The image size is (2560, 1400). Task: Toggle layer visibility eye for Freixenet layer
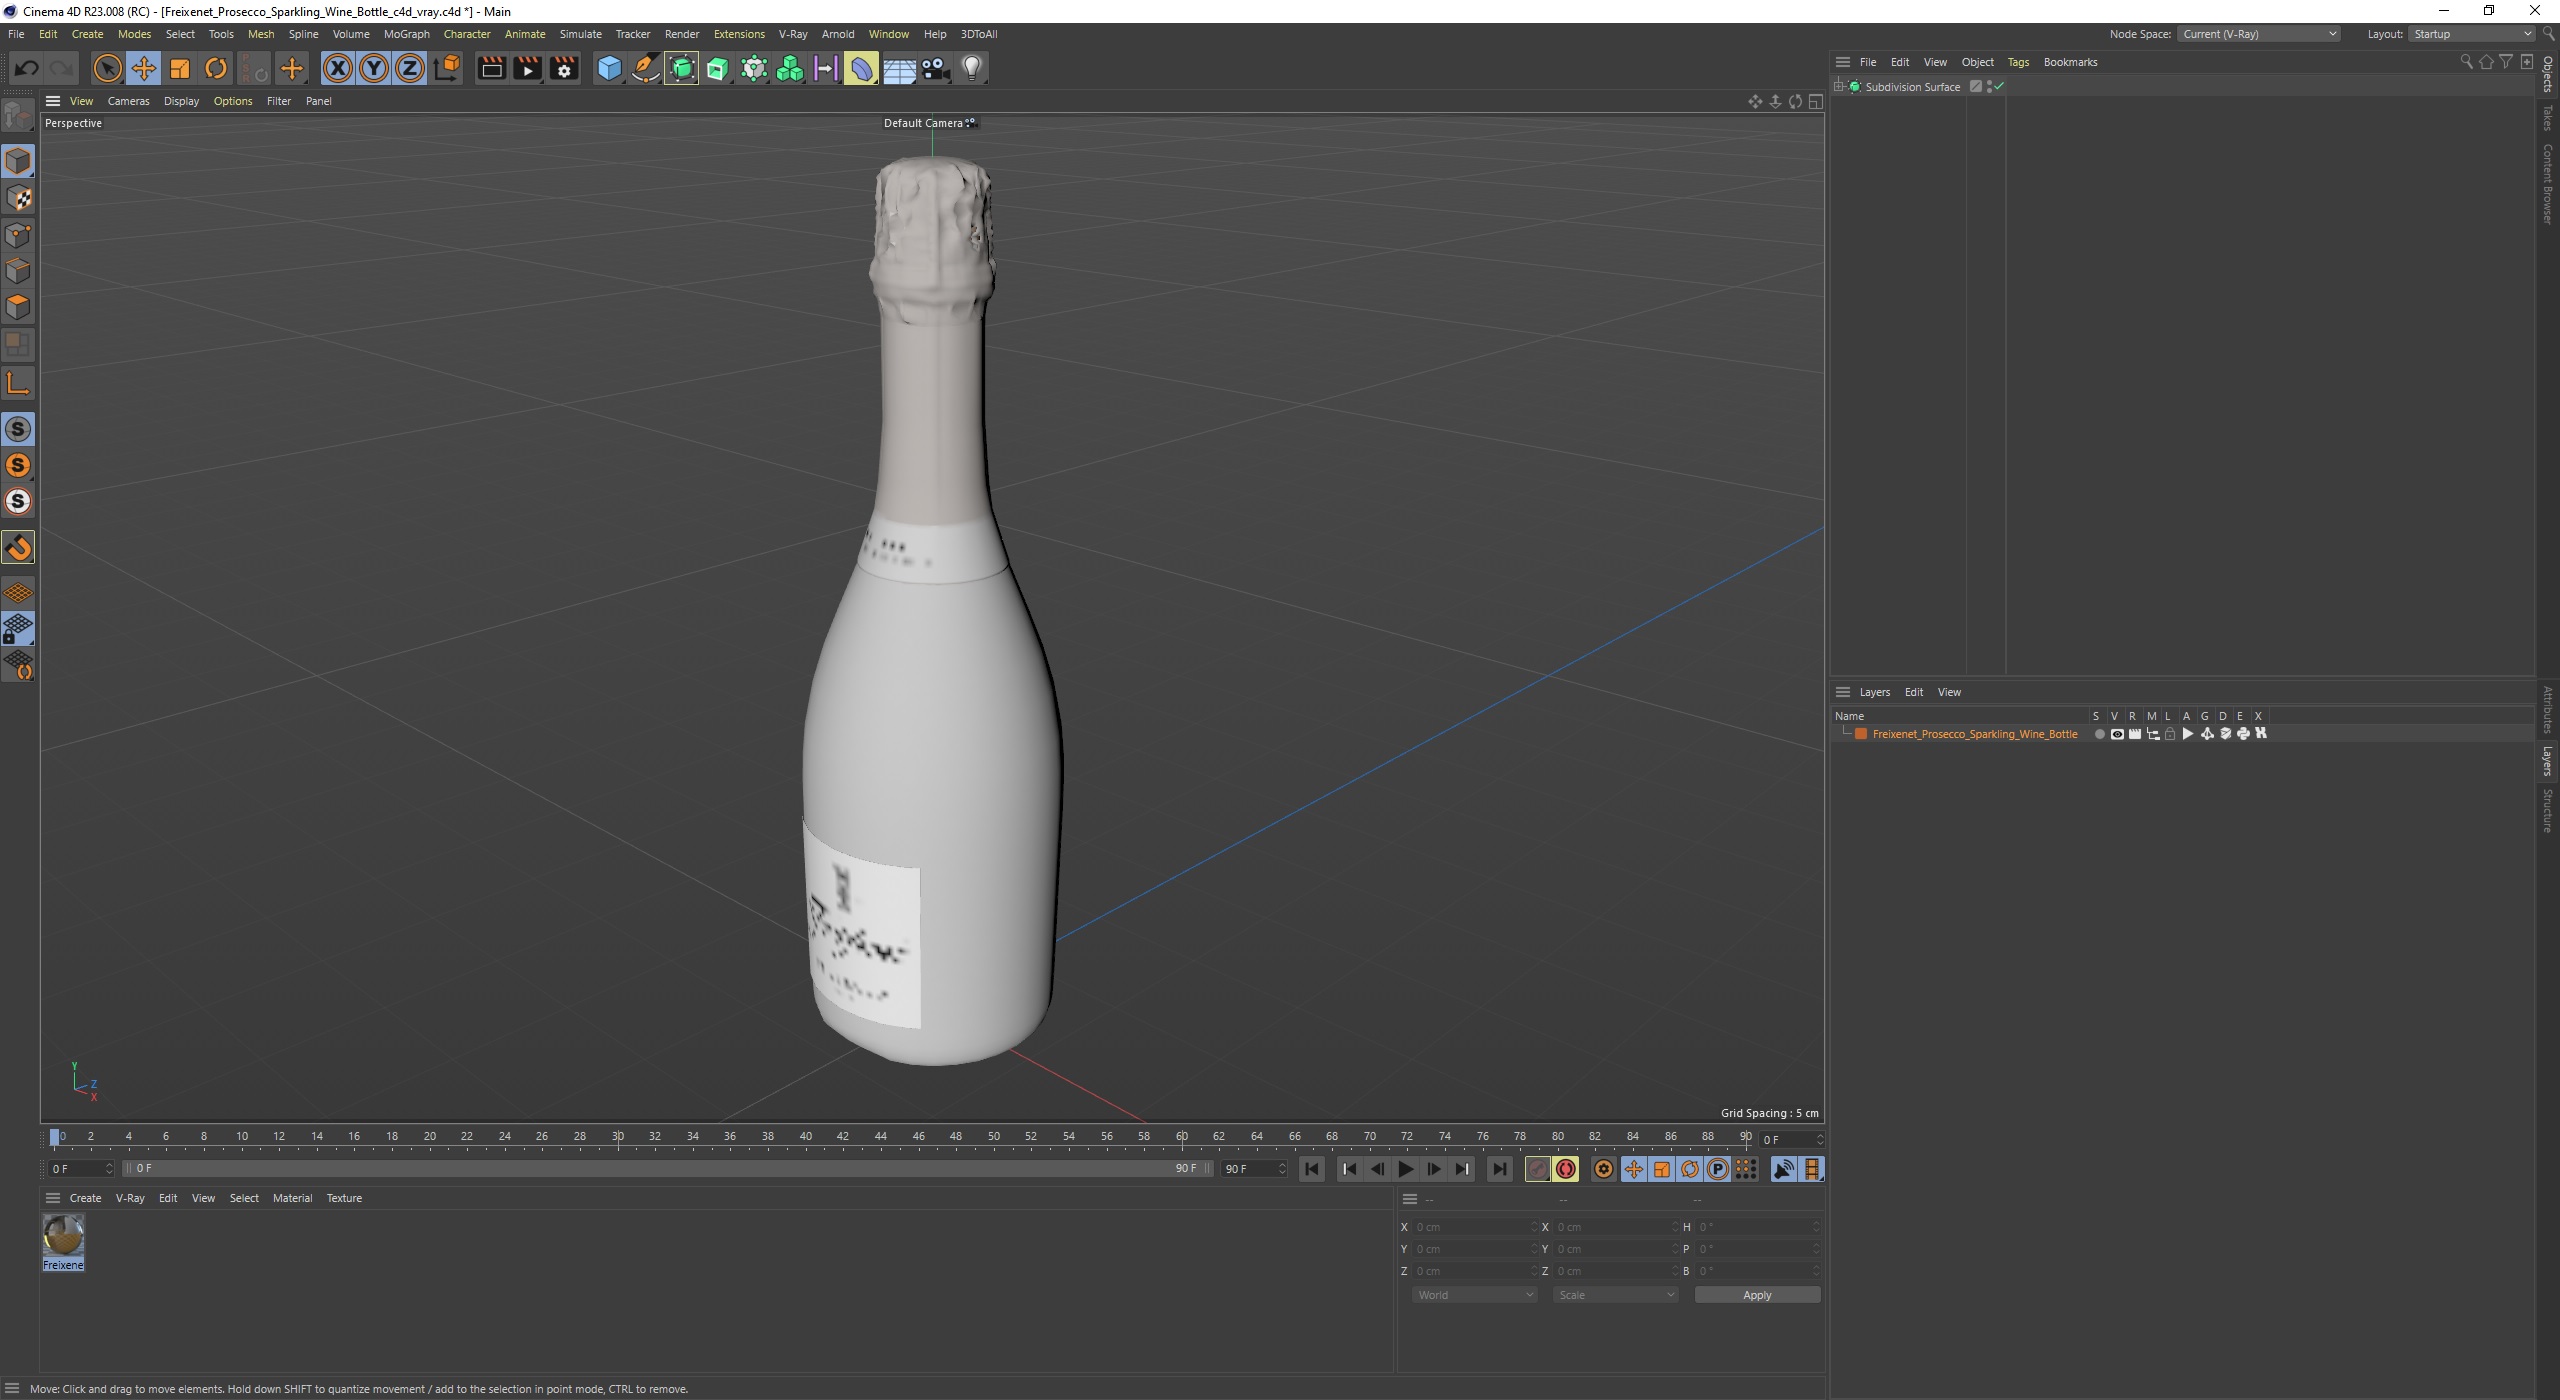click(x=2116, y=734)
